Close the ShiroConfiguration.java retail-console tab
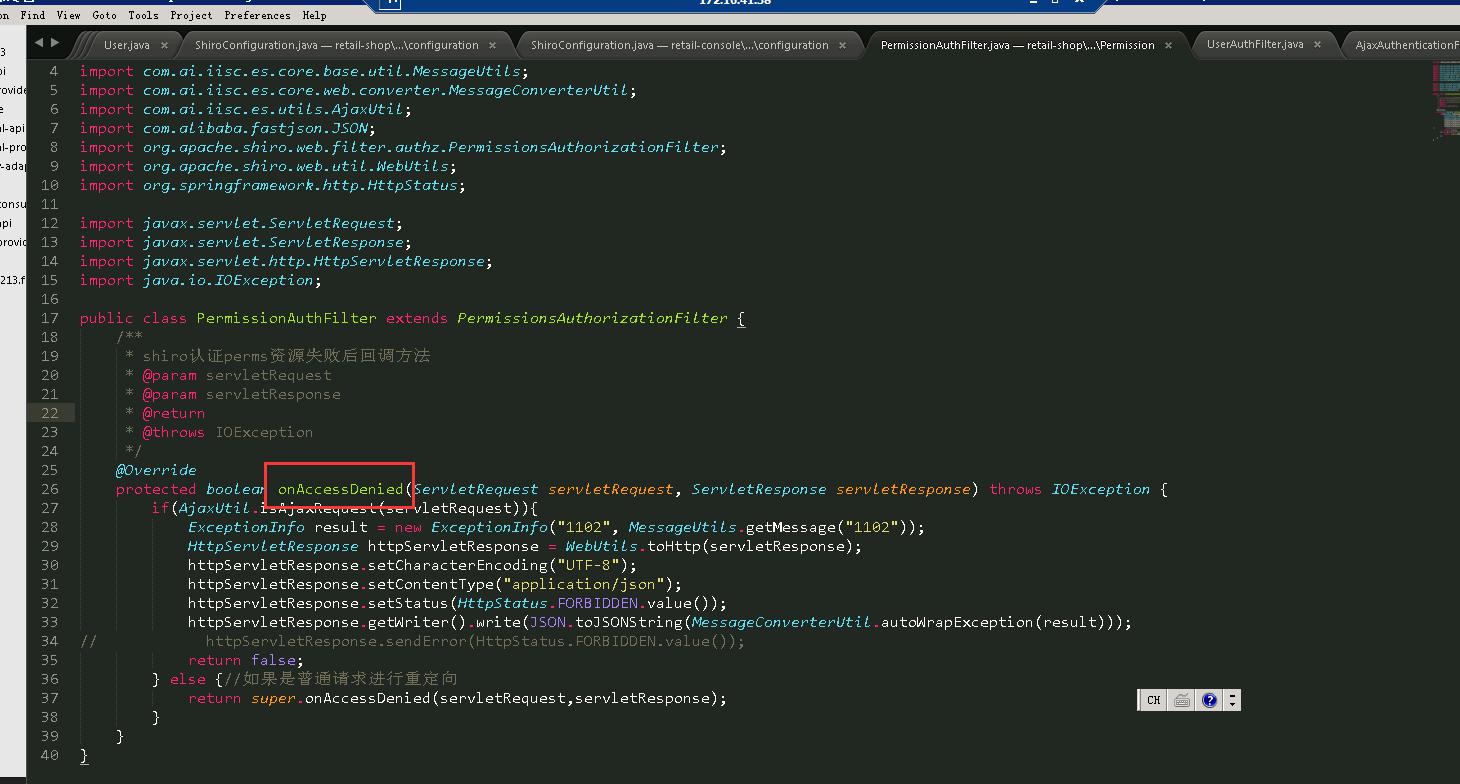Viewport: 1460px width, 784px height. pos(843,45)
